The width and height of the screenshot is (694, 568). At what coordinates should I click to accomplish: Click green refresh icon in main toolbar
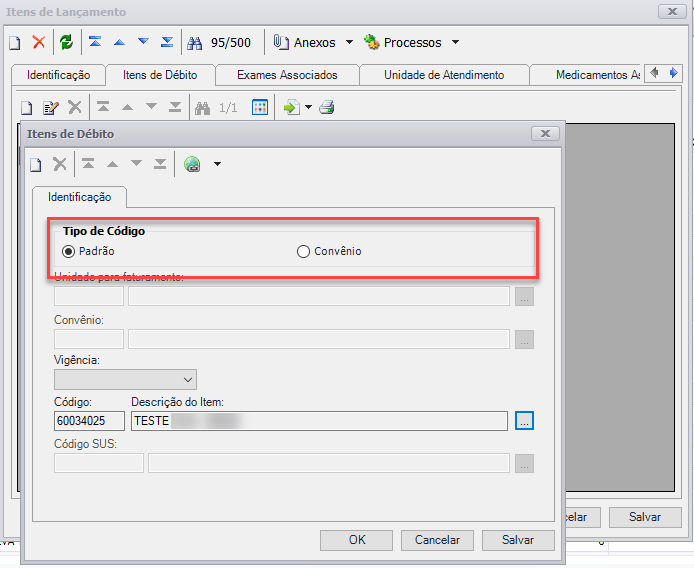pos(66,43)
